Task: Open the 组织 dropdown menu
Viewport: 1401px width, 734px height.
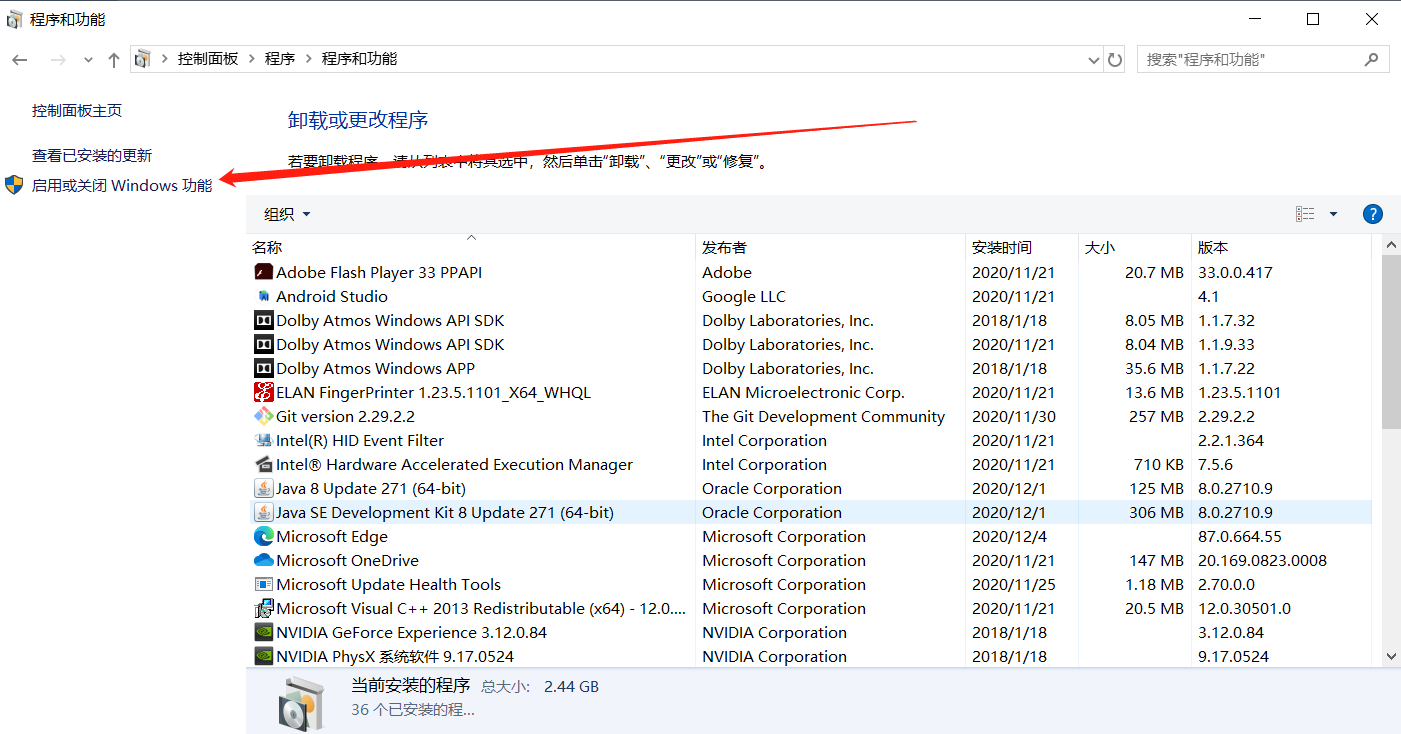Action: click(287, 214)
